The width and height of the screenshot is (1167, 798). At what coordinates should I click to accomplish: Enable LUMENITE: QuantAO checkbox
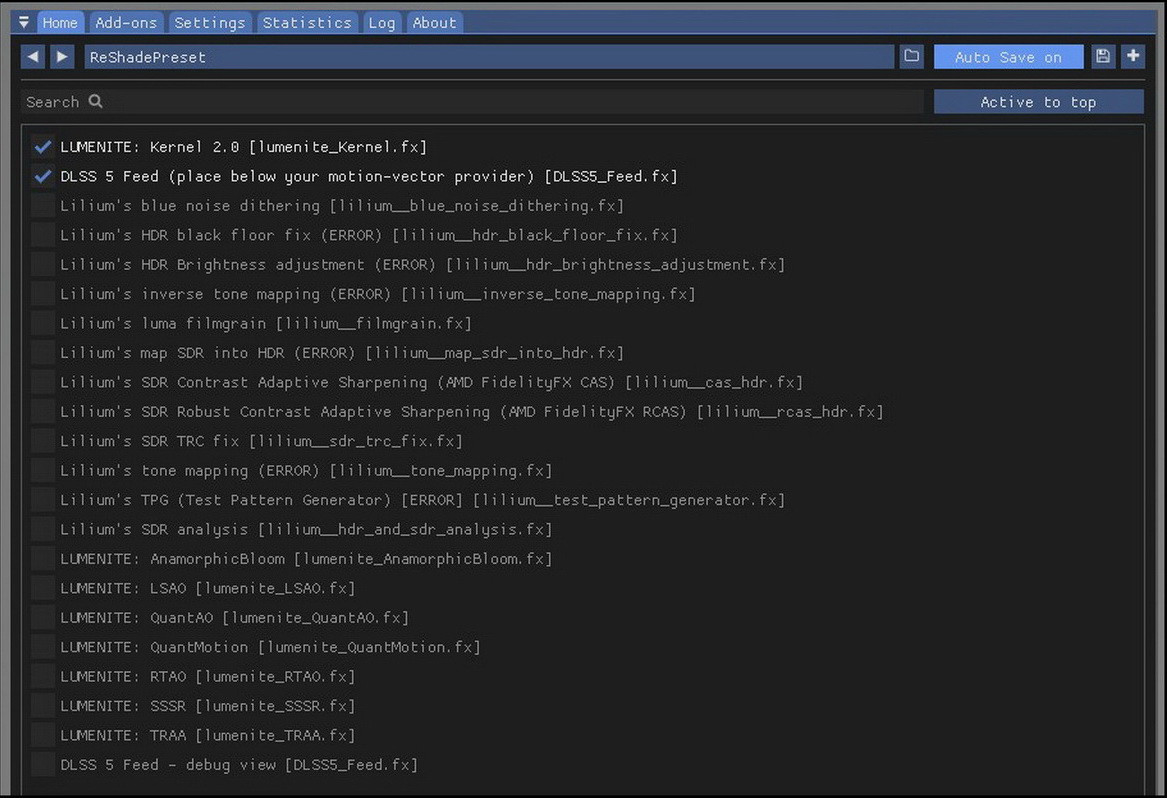tap(43, 617)
